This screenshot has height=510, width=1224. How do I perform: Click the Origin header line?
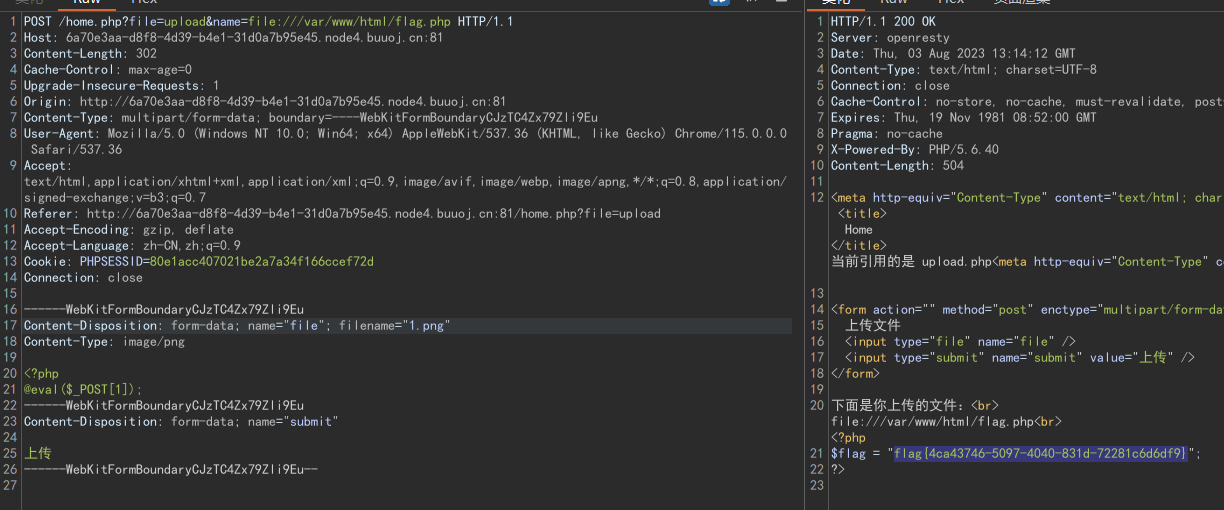(x=265, y=101)
